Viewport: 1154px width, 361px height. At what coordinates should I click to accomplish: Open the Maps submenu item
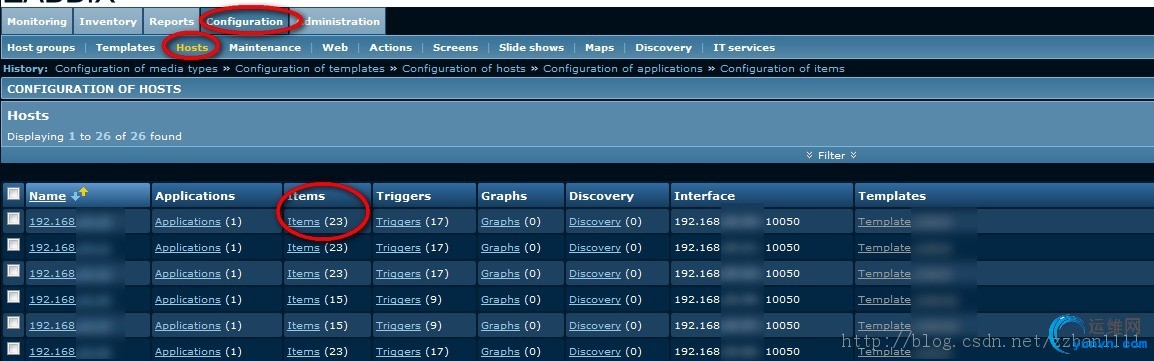pos(599,47)
